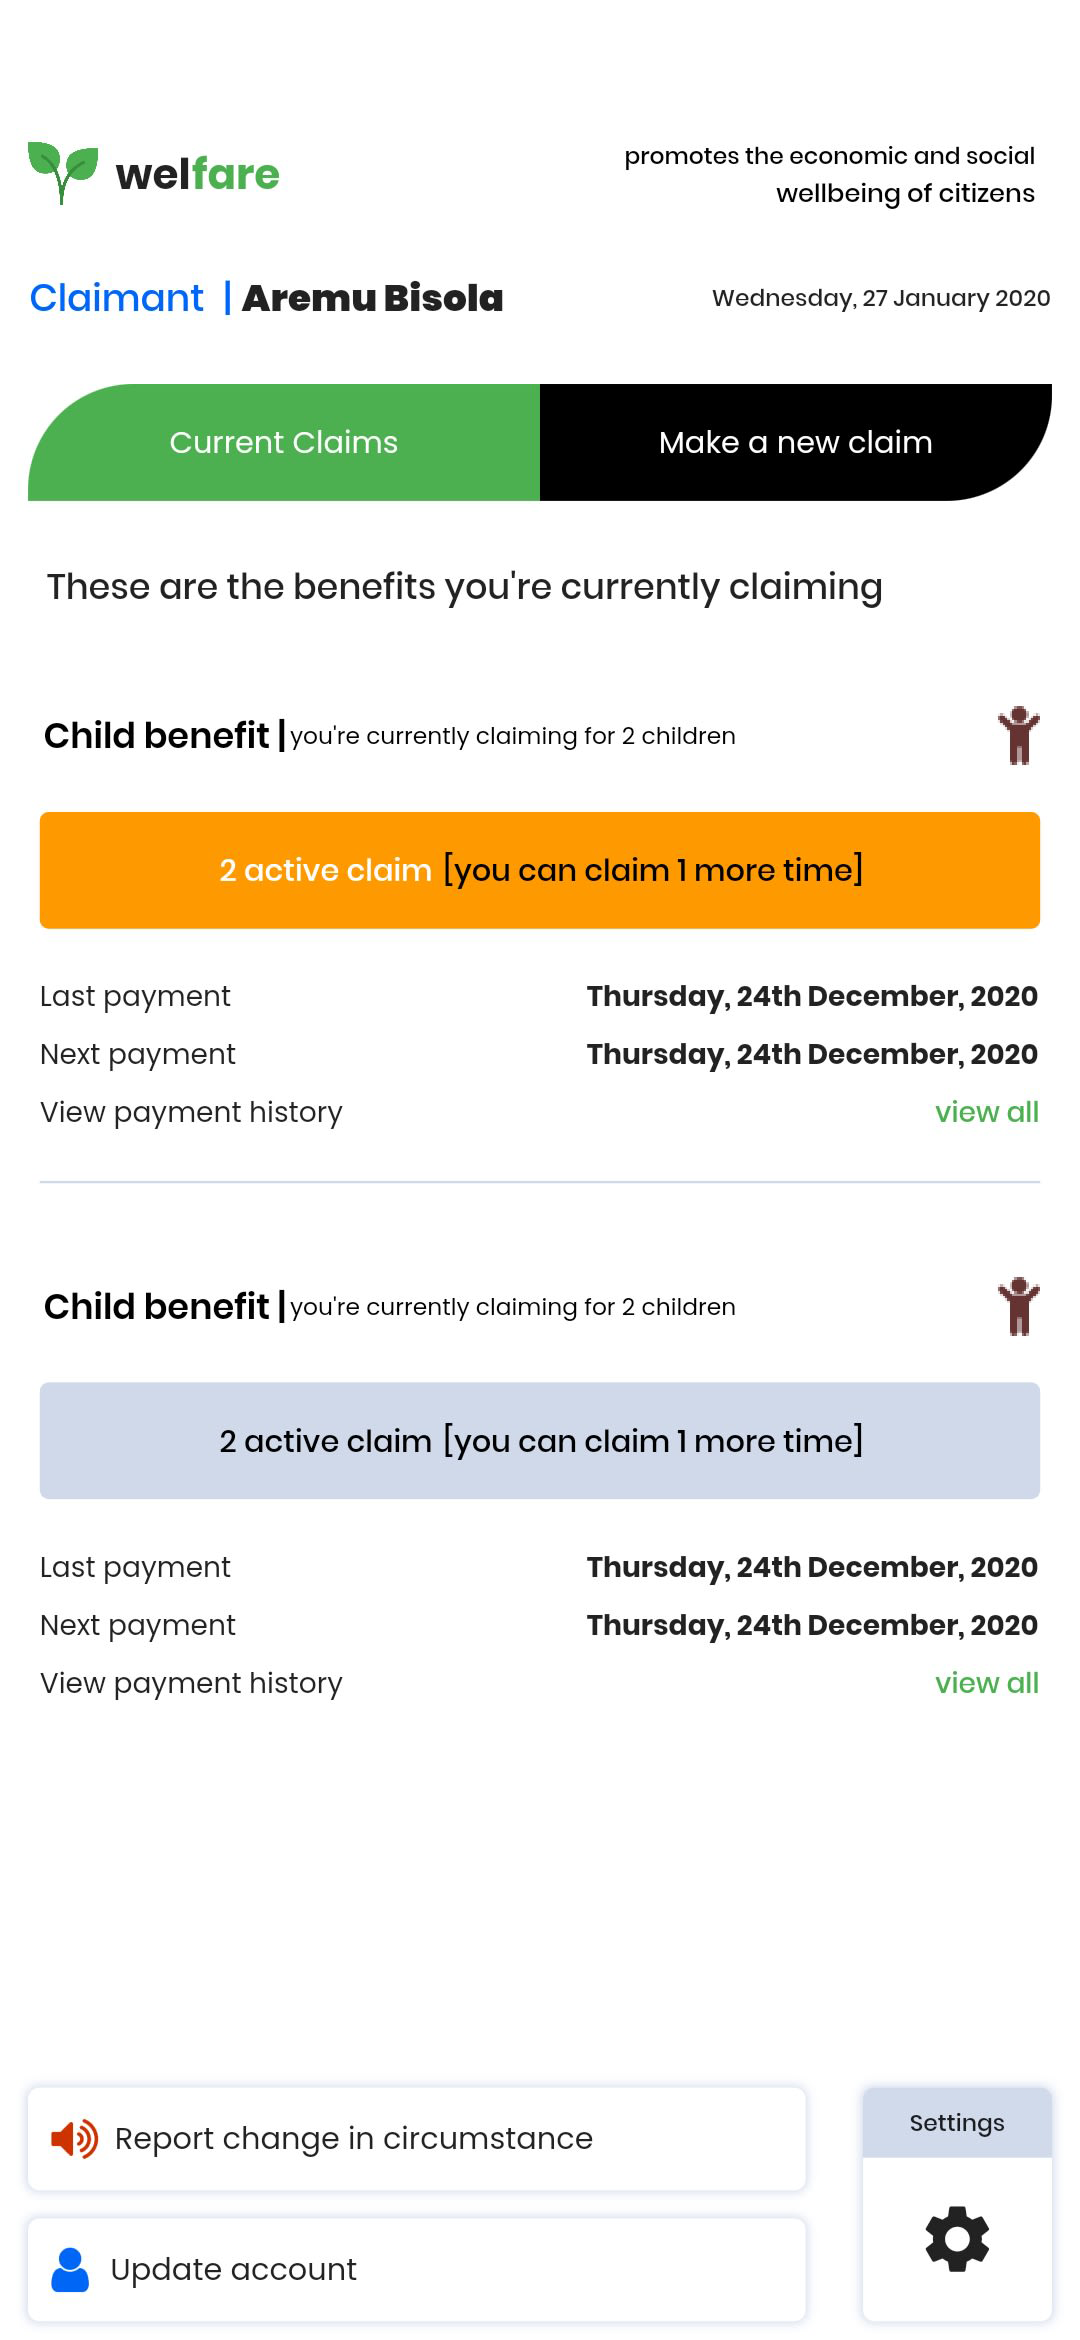Click the Claimant label in blue

pyautogui.click(x=117, y=298)
